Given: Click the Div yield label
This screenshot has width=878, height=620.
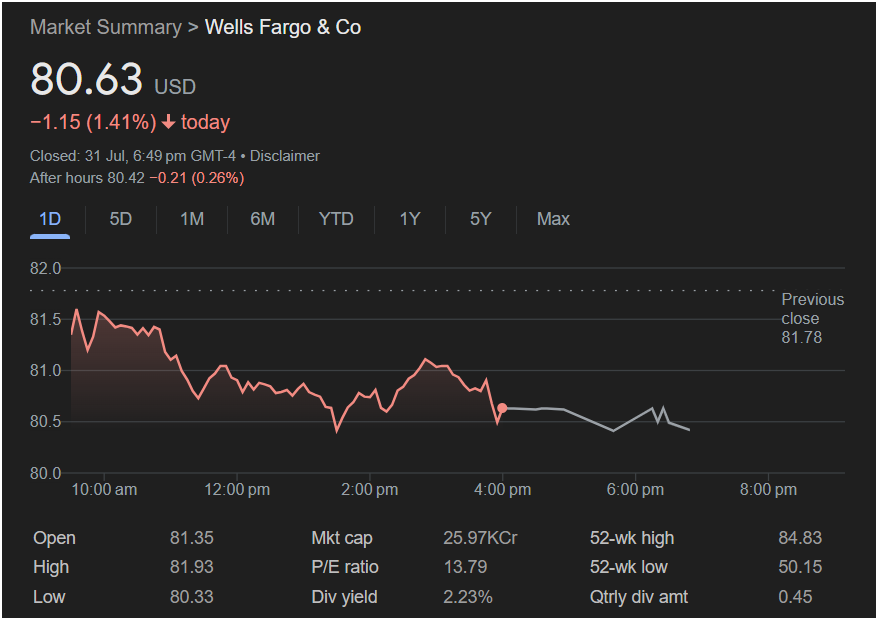Looking at the screenshot, I should (x=344, y=596).
